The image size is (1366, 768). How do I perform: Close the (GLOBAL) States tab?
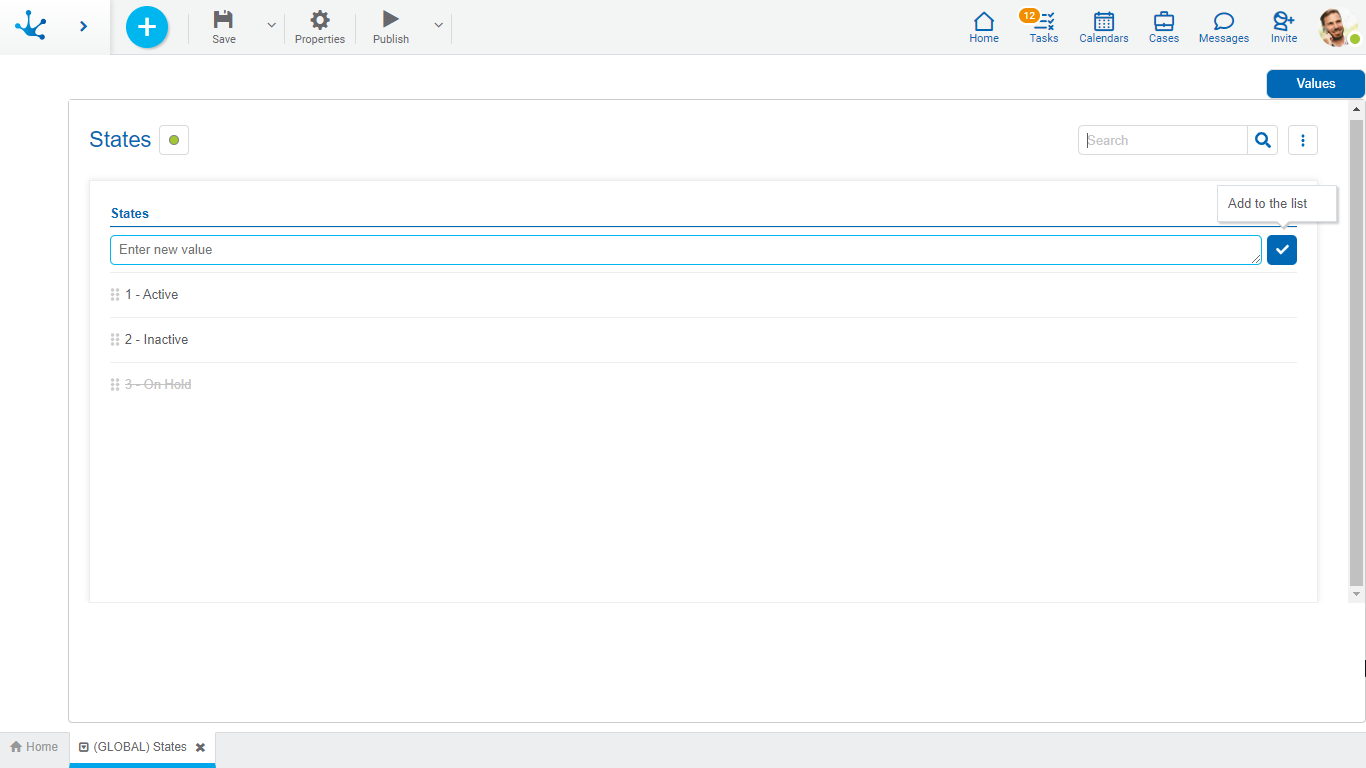click(200, 747)
